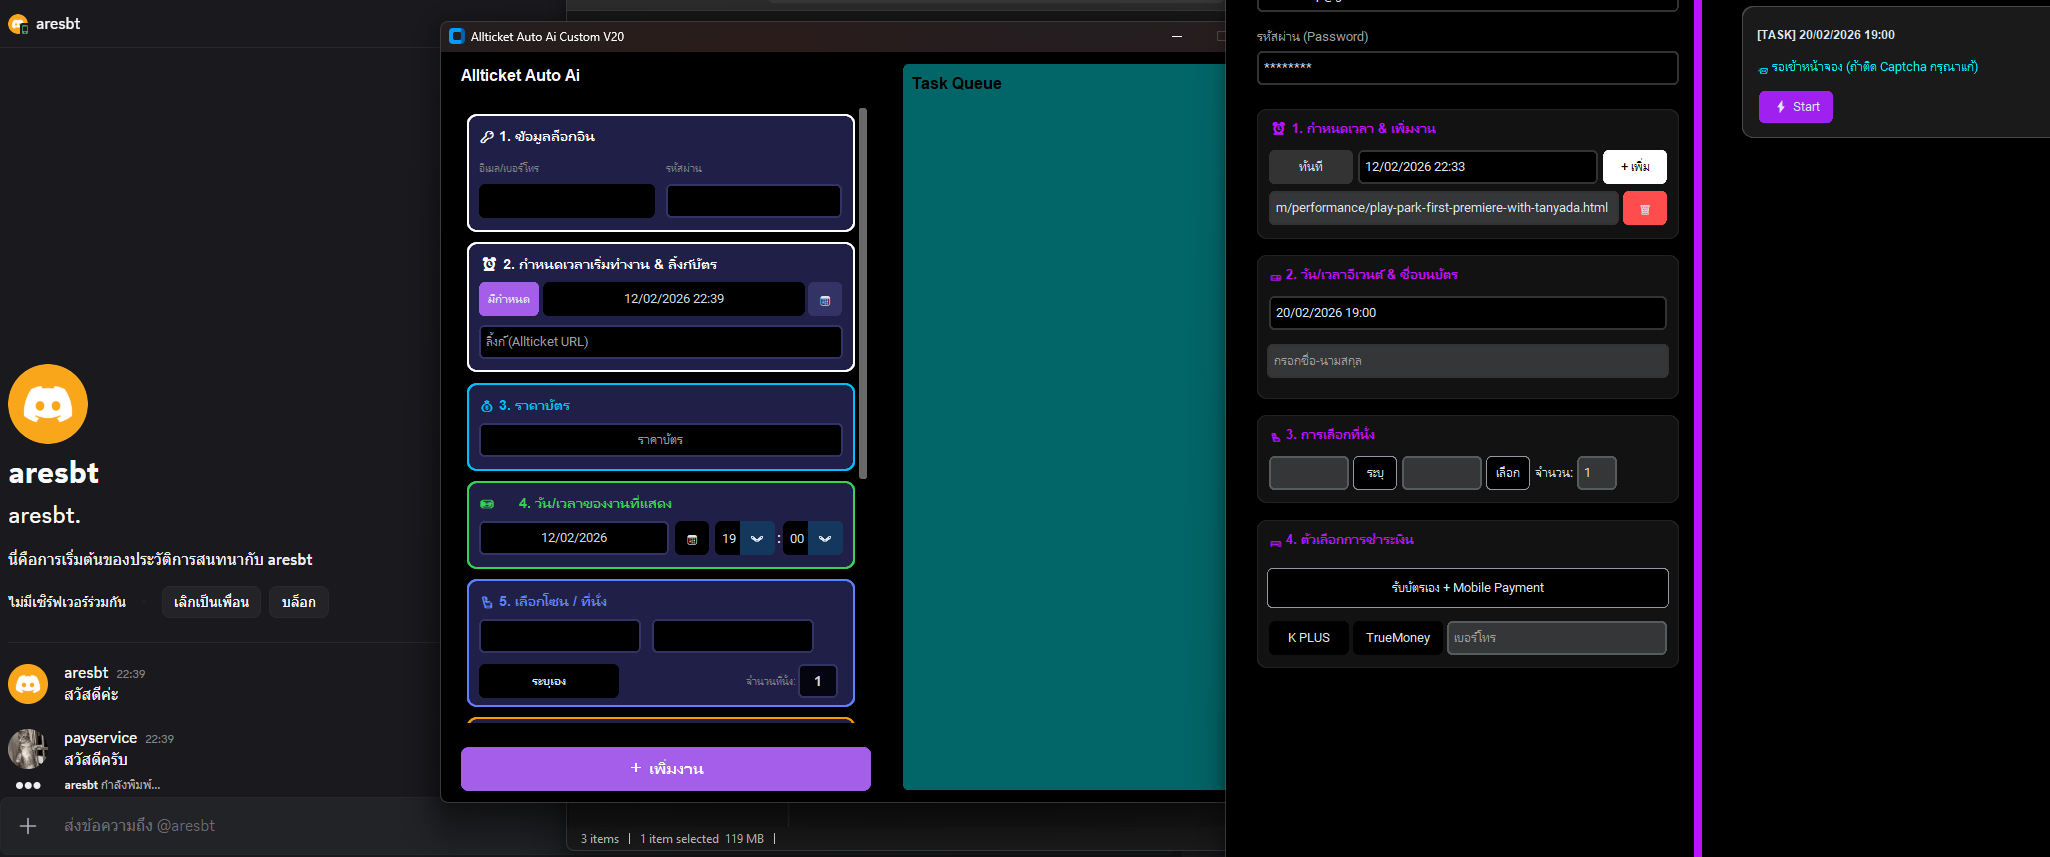Click the white '+ เพิ่ม' add button
Viewport: 2050px width, 857px height.
click(1634, 167)
